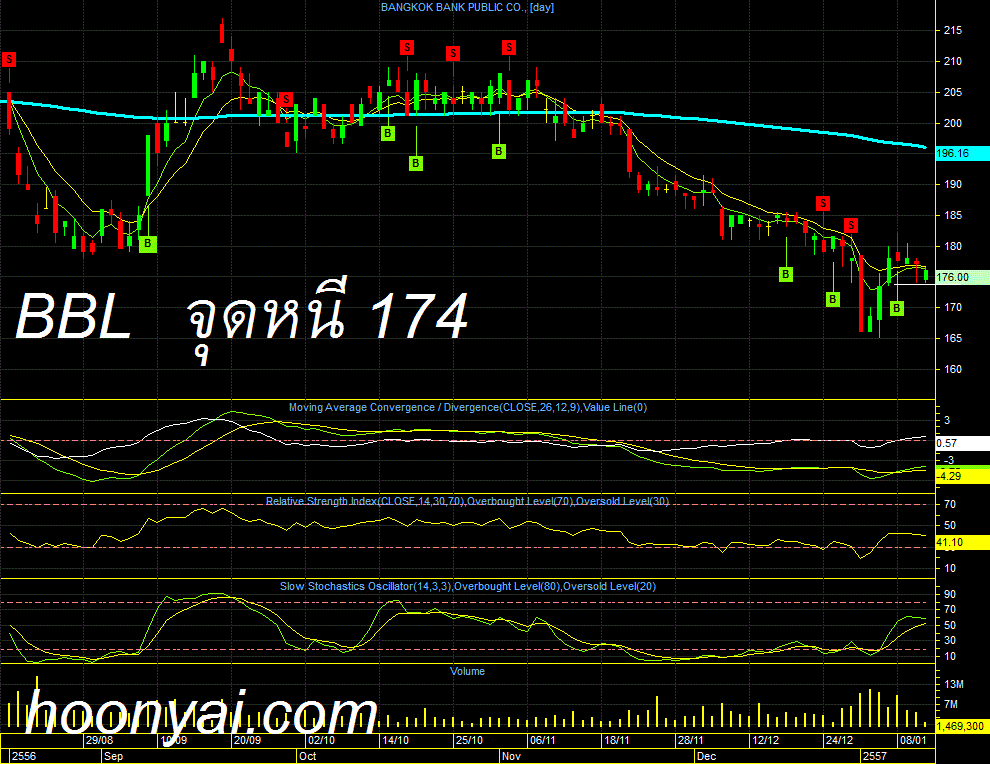Select the 20/09 date on the time axis
The height and width of the screenshot is (764, 990).
[x=247, y=740]
